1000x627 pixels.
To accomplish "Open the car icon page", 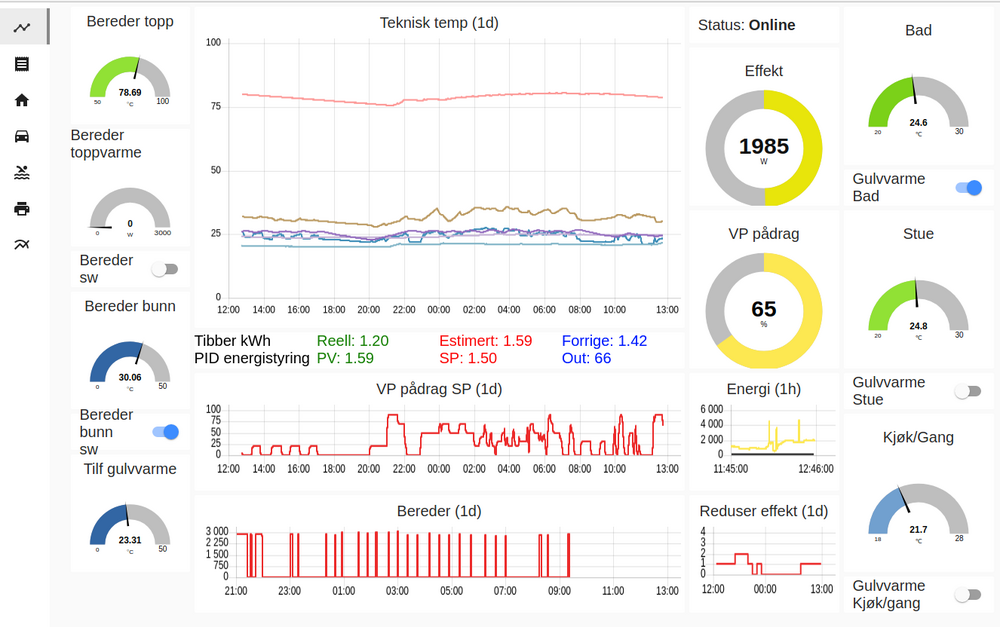I will click(22, 136).
